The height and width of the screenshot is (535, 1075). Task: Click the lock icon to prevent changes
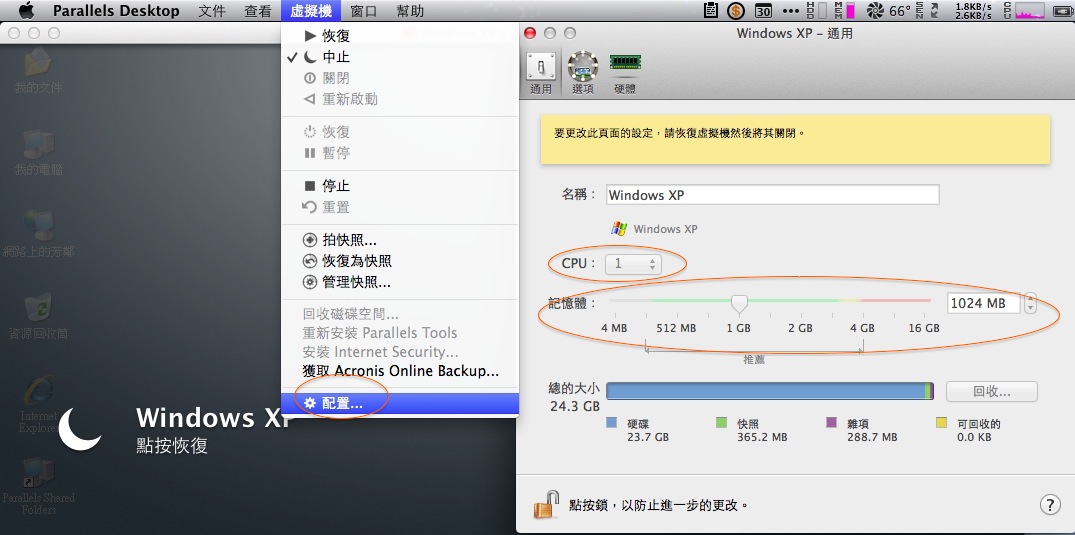pos(546,505)
